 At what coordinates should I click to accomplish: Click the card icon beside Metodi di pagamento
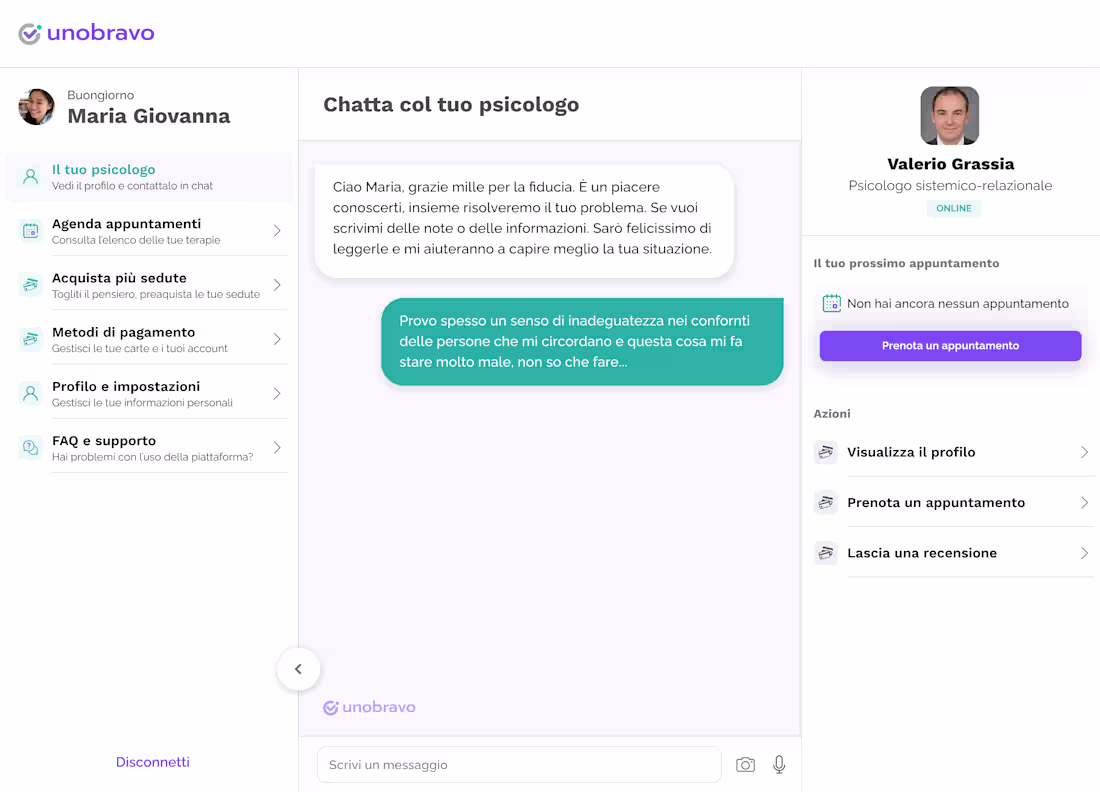click(x=30, y=339)
